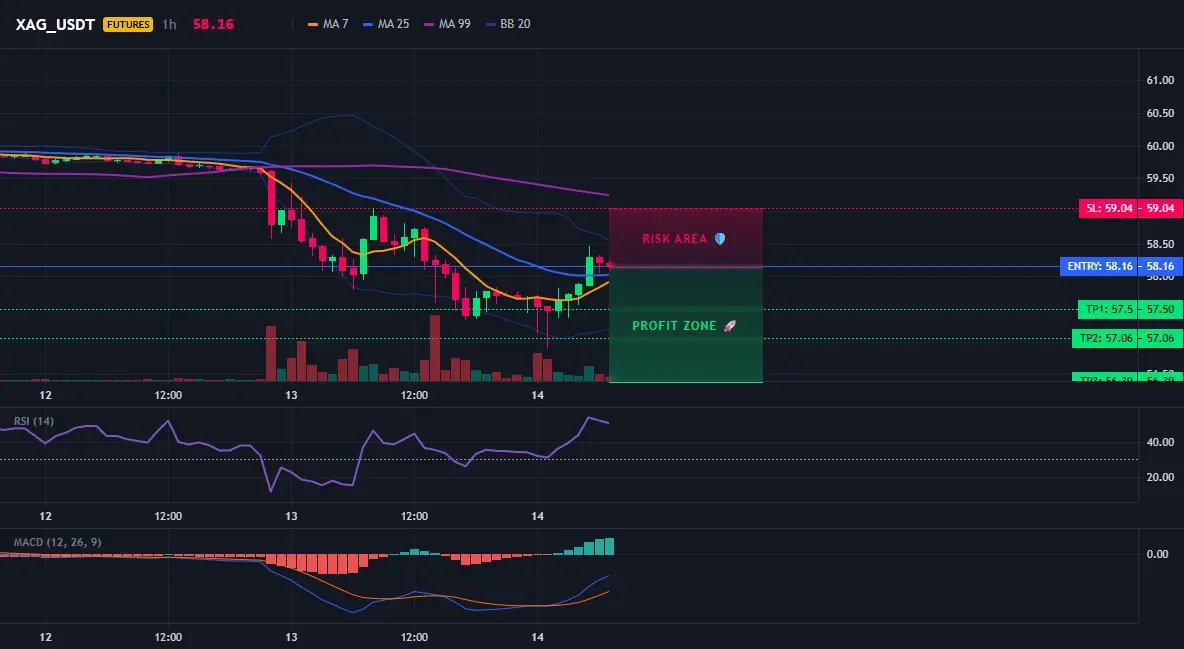Click the MACD (12, 26, 9) indicator label
This screenshot has width=1184, height=649.
click(57, 542)
